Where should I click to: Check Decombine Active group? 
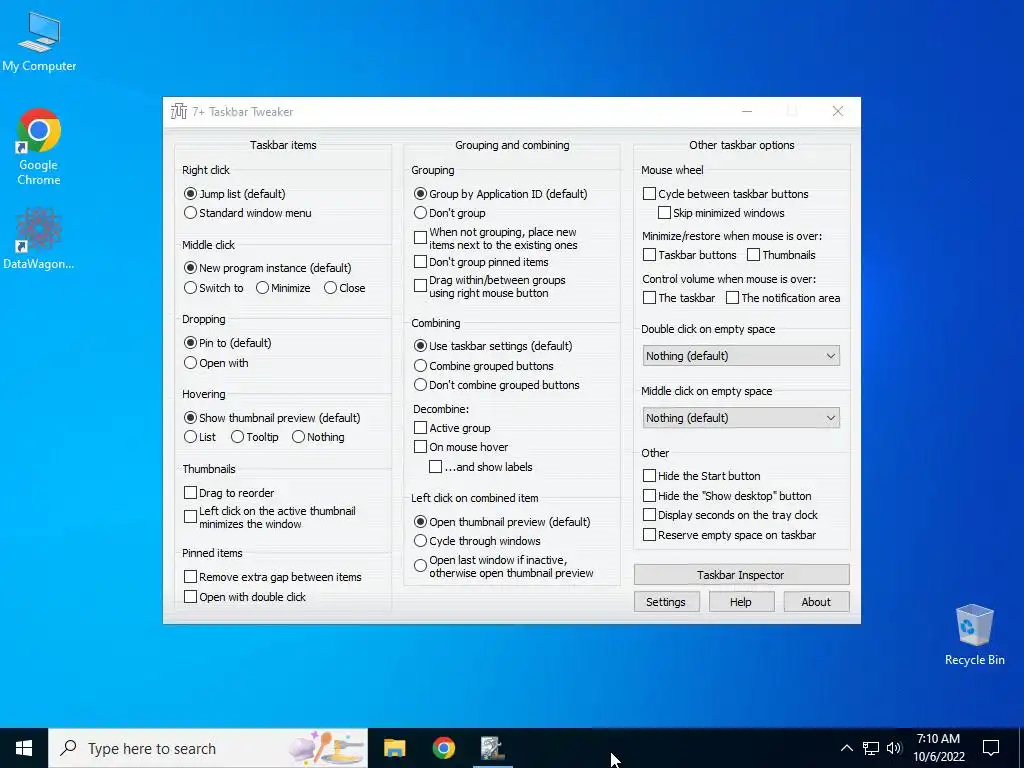pyautogui.click(x=453, y=428)
